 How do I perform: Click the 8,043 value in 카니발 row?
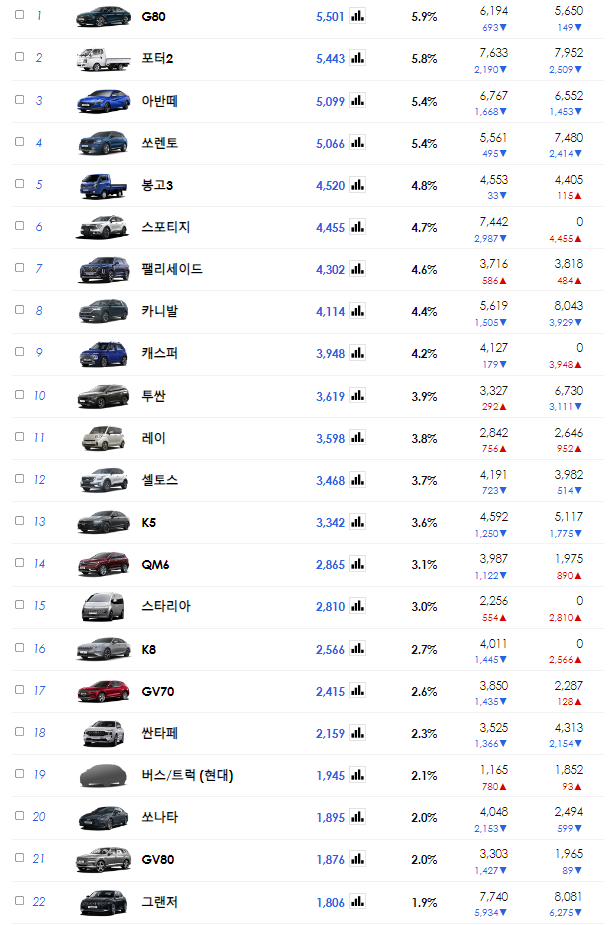pos(568,306)
